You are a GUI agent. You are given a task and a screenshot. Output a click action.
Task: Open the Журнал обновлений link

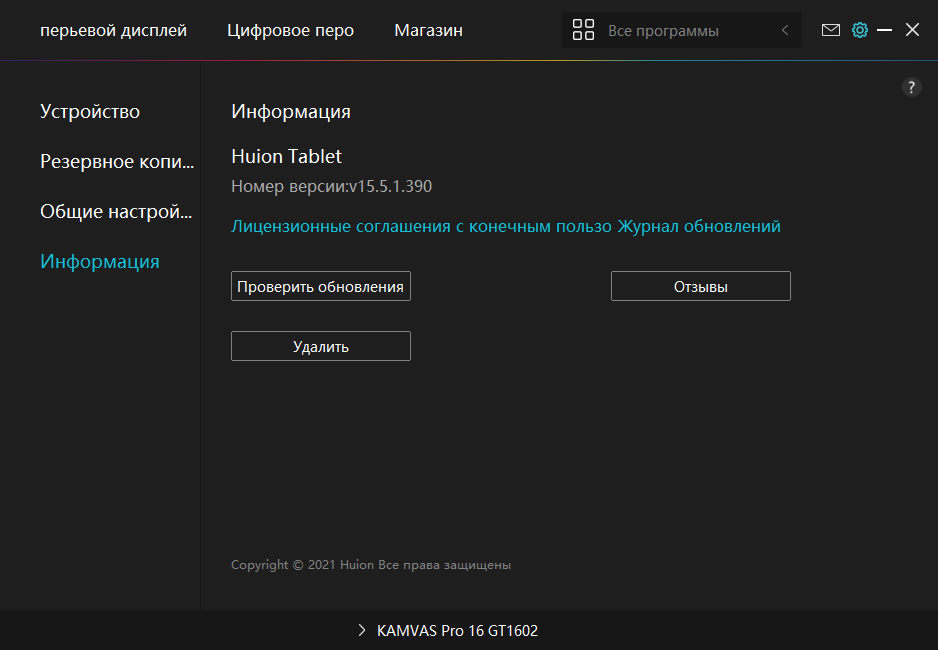pyautogui.click(x=699, y=227)
